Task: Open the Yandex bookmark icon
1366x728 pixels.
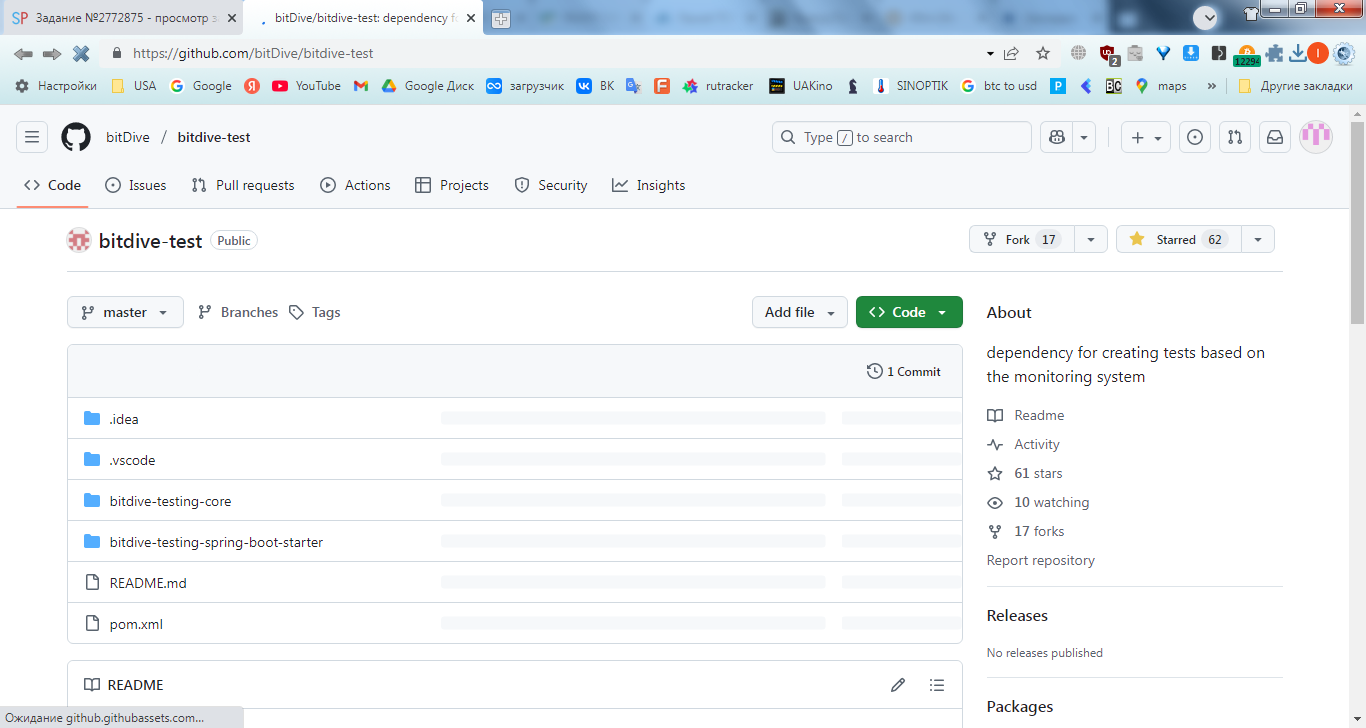Action: click(252, 86)
